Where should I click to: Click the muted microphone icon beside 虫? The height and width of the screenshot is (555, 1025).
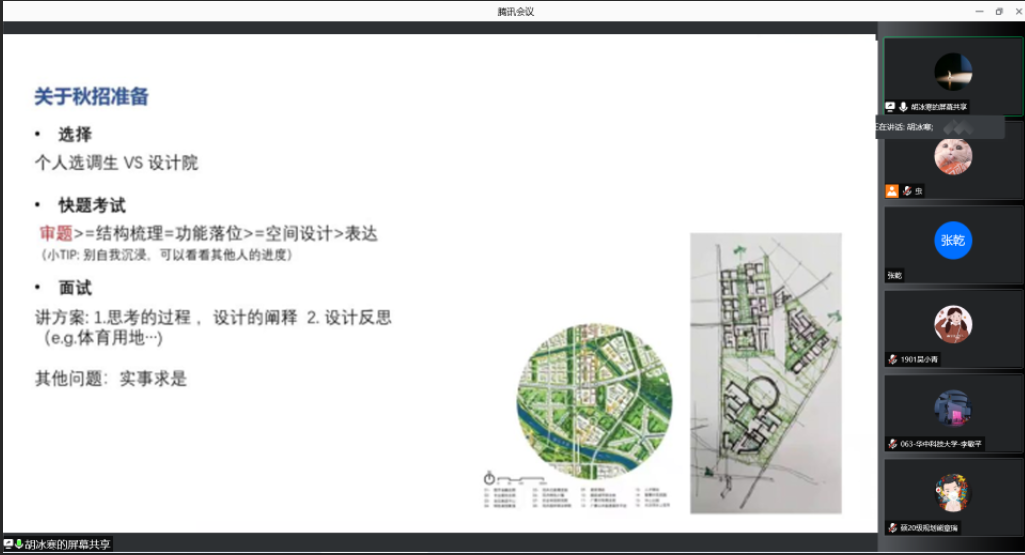click(907, 190)
